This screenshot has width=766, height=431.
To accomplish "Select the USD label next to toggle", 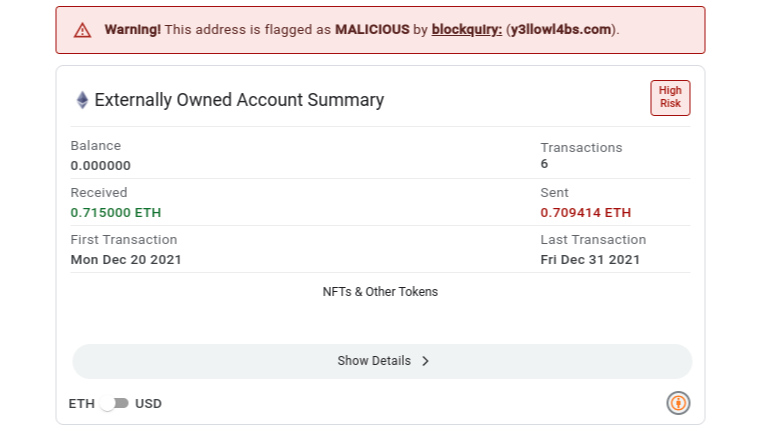I will pyautogui.click(x=149, y=404).
